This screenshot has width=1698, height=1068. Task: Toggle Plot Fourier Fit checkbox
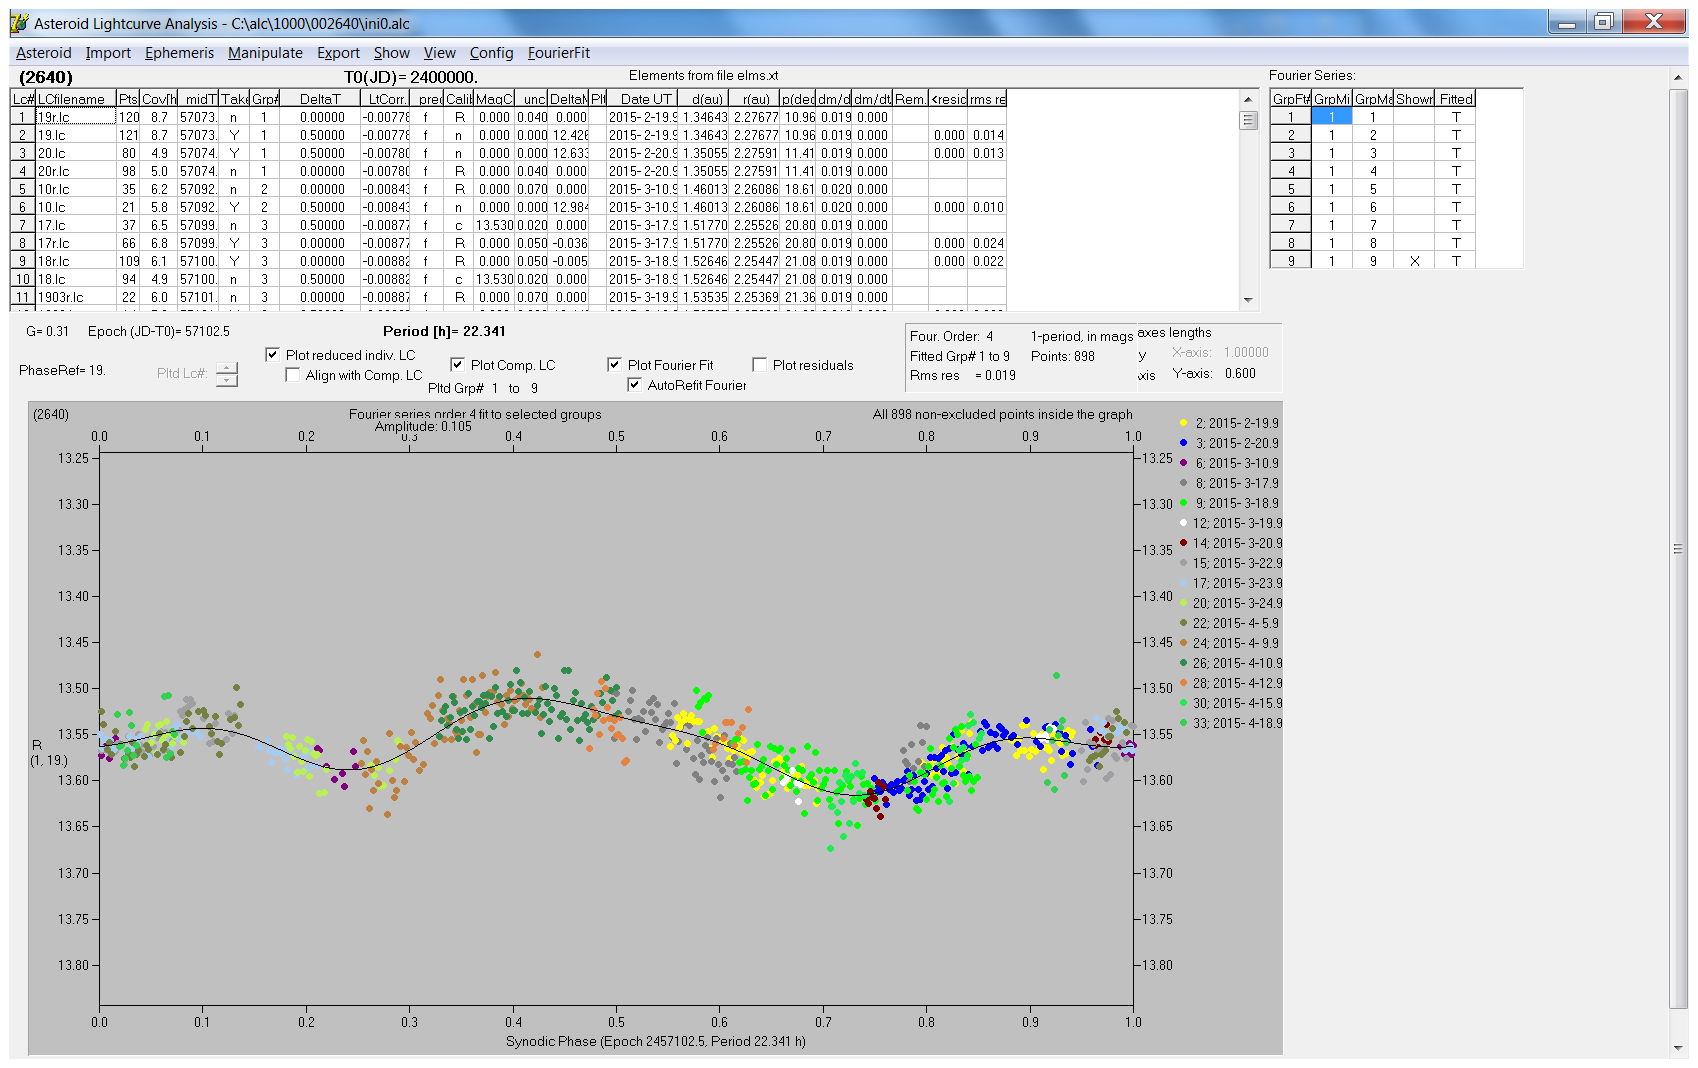[614, 365]
